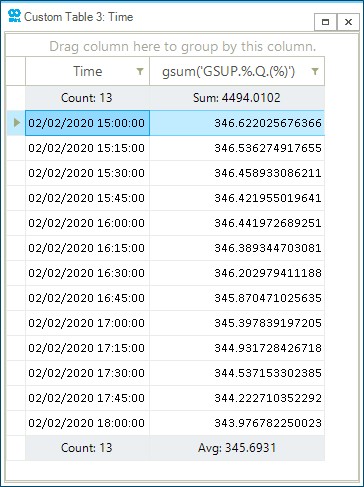Click the Custom Table app icon

pyautogui.click(x=14, y=16)
